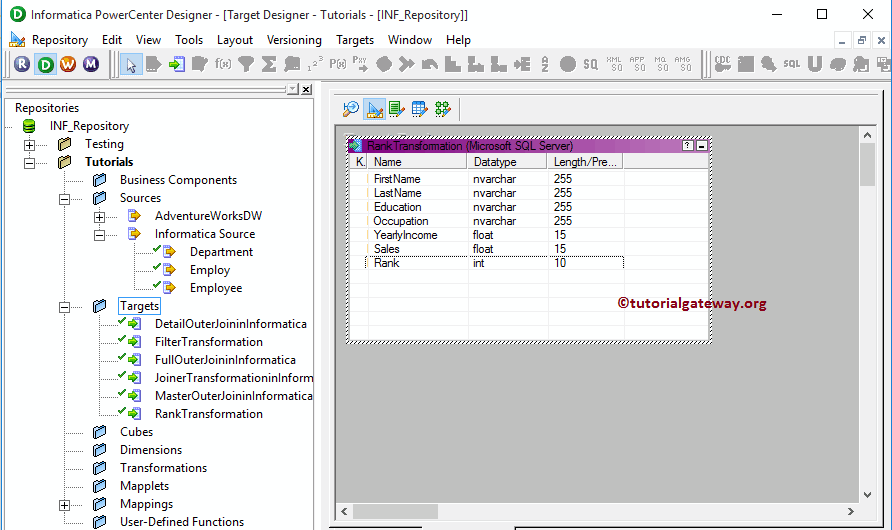Click the 1-2-3 Sequence Generator icon
The image size is (892, 530).
315,64
